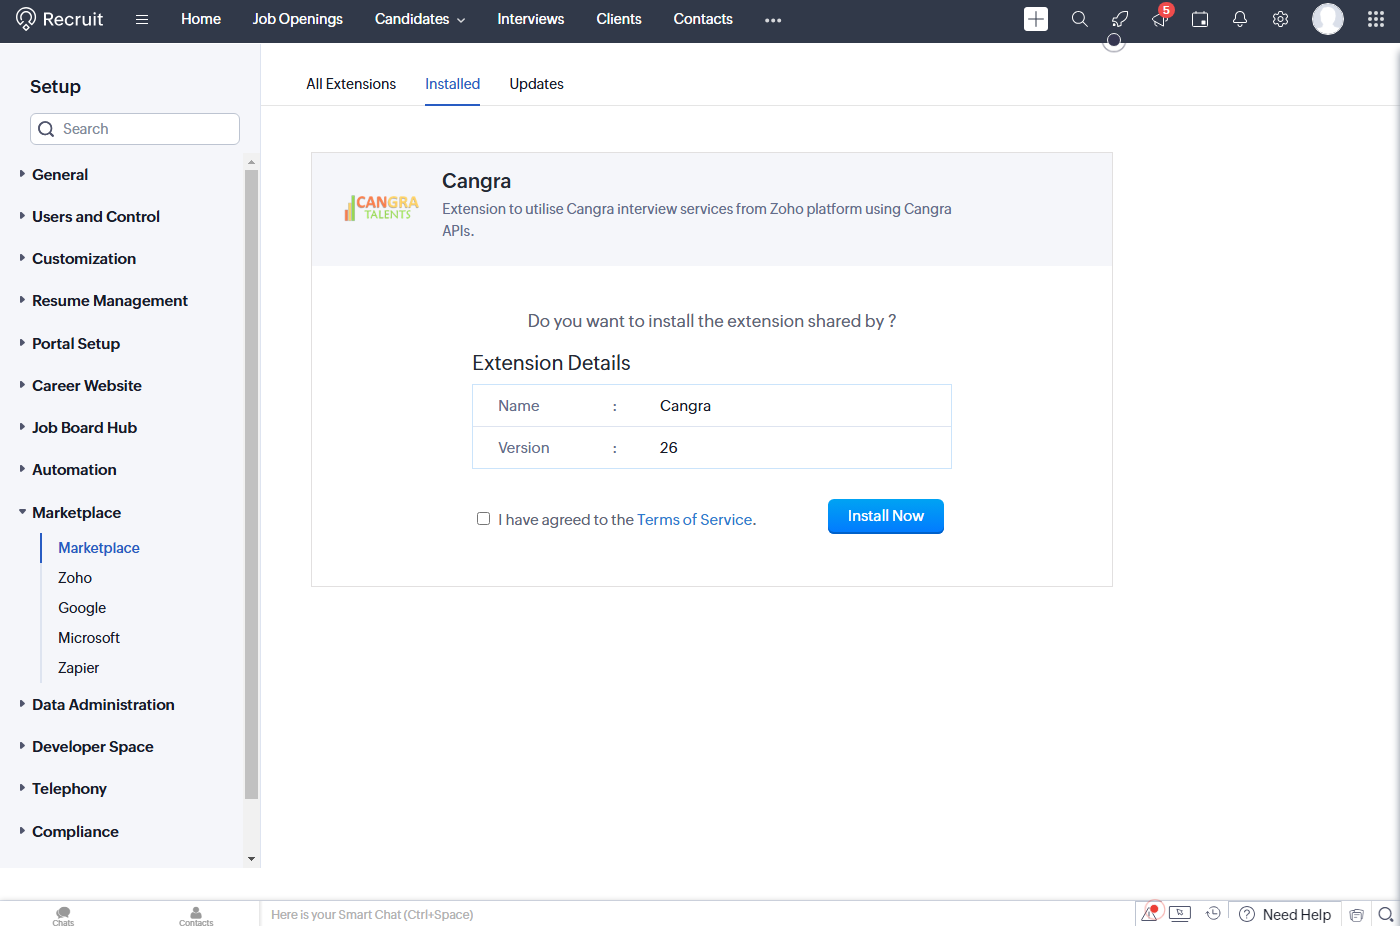Toggle the hamburger sidebar menu icon

142,19
